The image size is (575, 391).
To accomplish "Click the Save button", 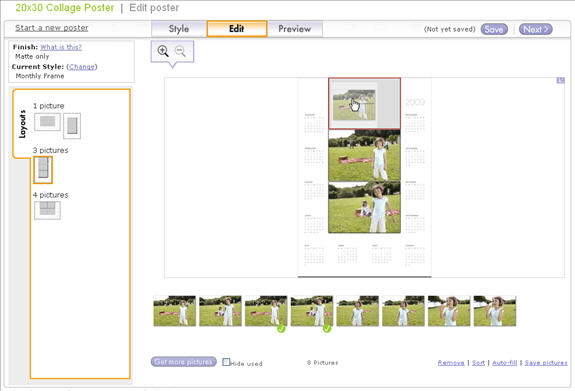I will [494, 29].
